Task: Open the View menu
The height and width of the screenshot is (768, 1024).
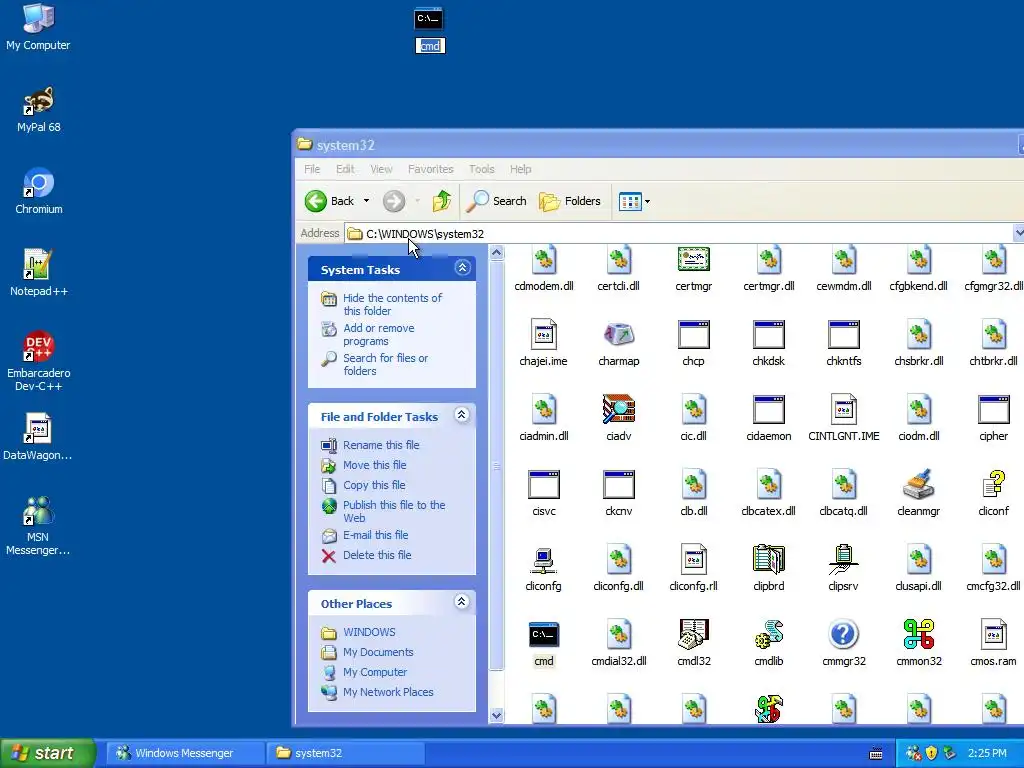Action: [x=381, y=169]
